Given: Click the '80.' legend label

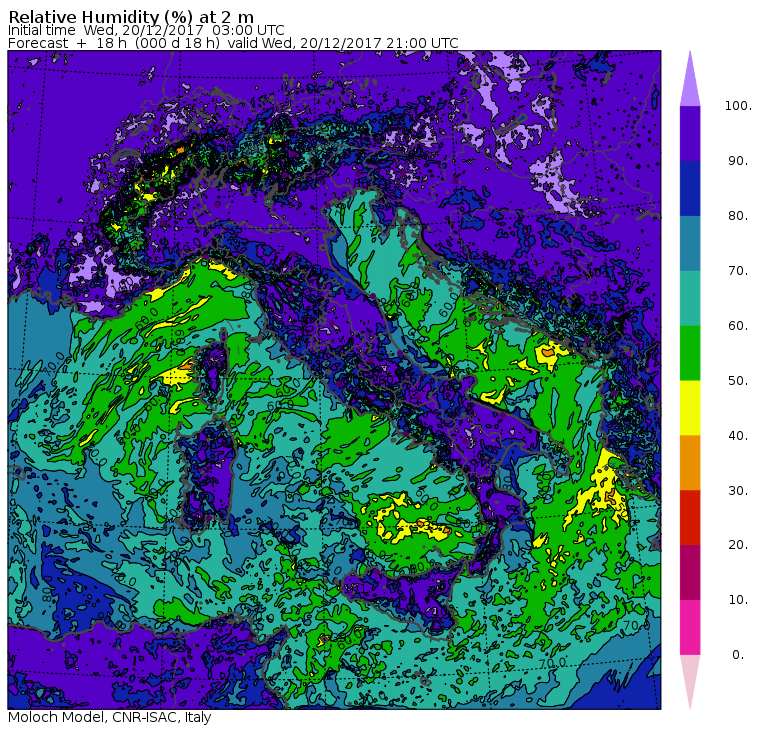Looking at the screenshot, I should 738,215.
